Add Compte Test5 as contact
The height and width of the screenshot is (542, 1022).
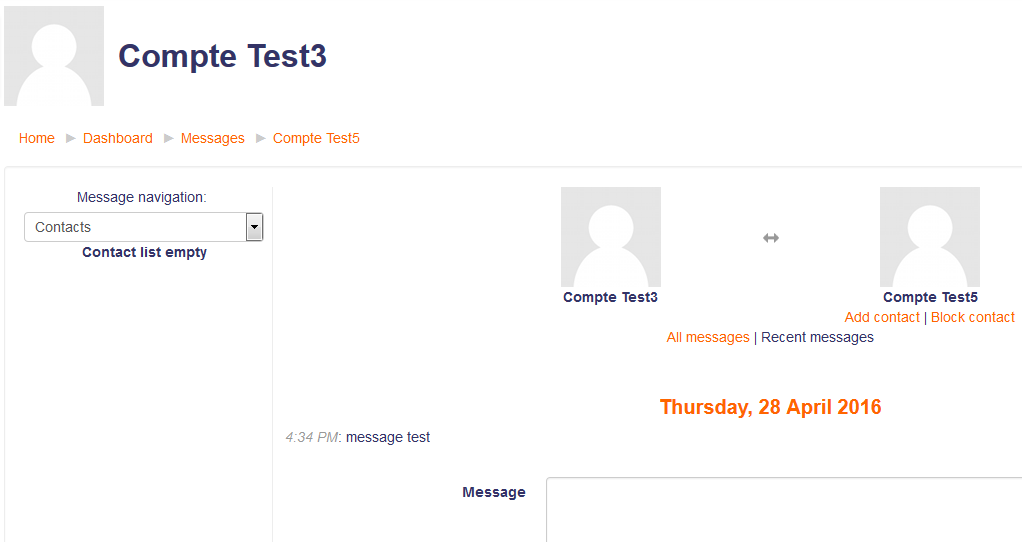(x=882, y=317)
